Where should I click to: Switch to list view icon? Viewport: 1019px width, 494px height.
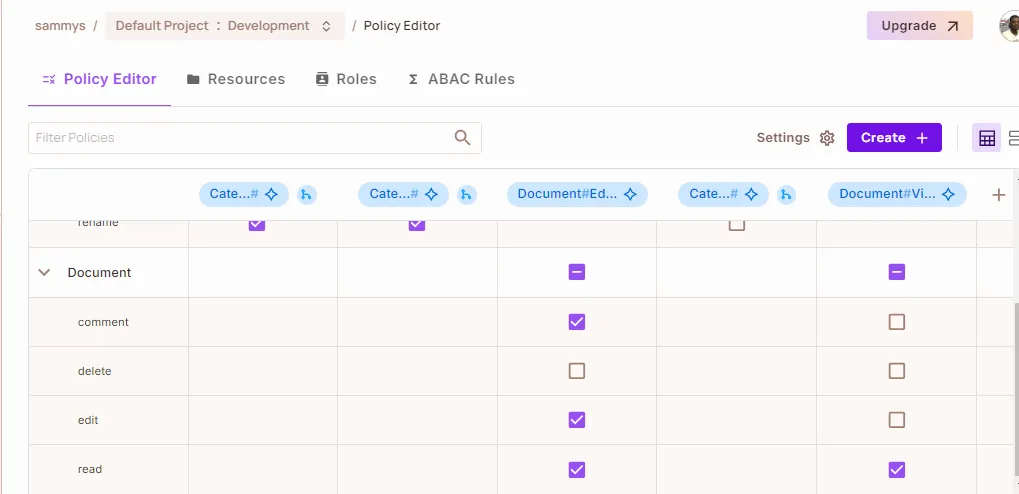pos(1012,138)
